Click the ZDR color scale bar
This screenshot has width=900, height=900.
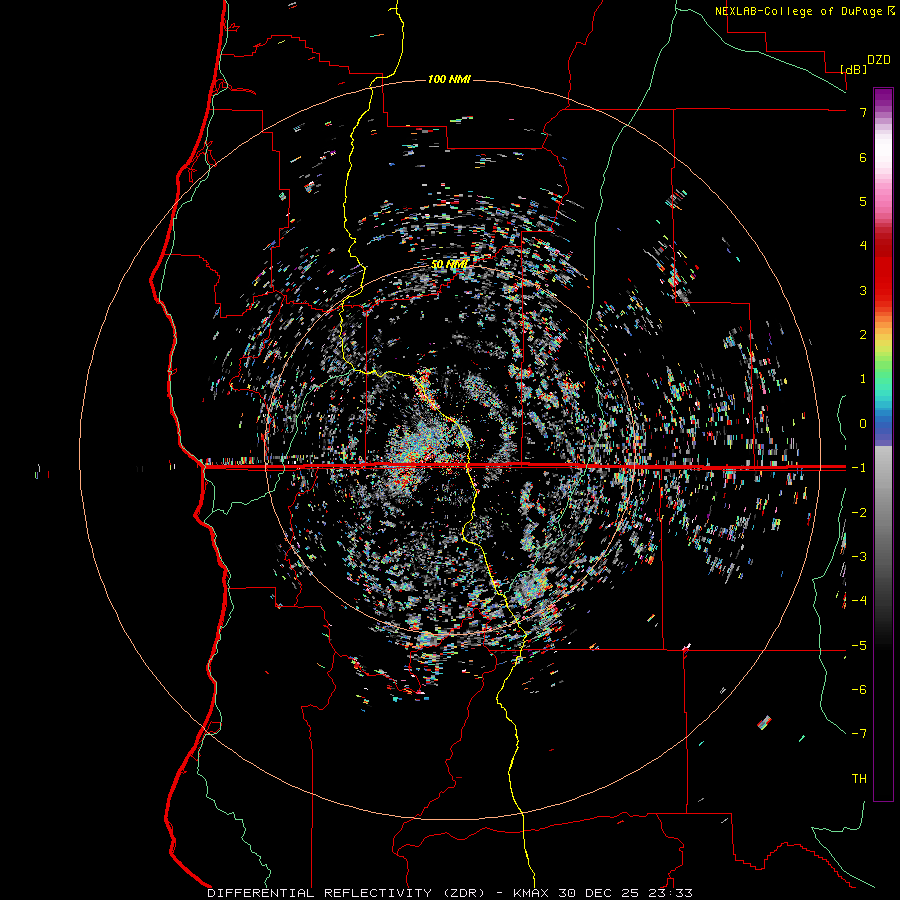tap(883, 444)
